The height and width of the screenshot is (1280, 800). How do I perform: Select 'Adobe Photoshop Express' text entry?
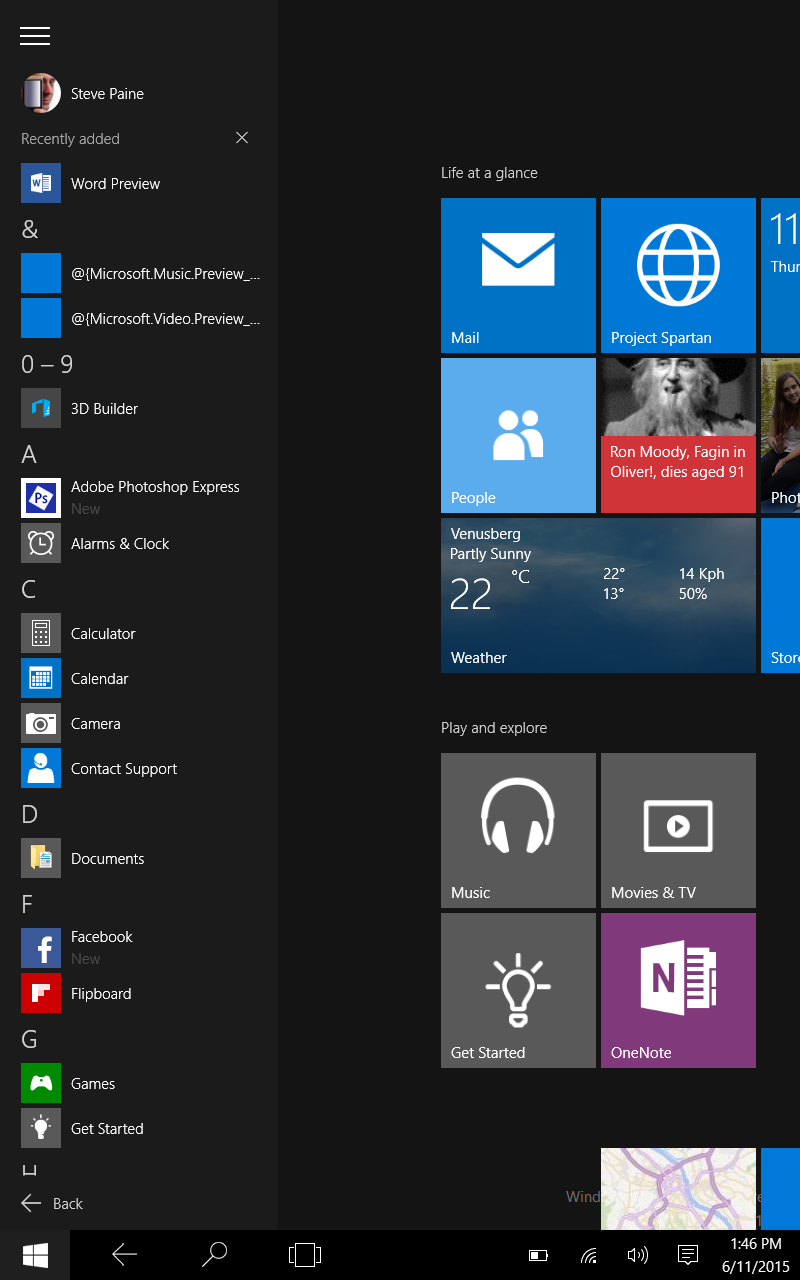tap(155, 487)
